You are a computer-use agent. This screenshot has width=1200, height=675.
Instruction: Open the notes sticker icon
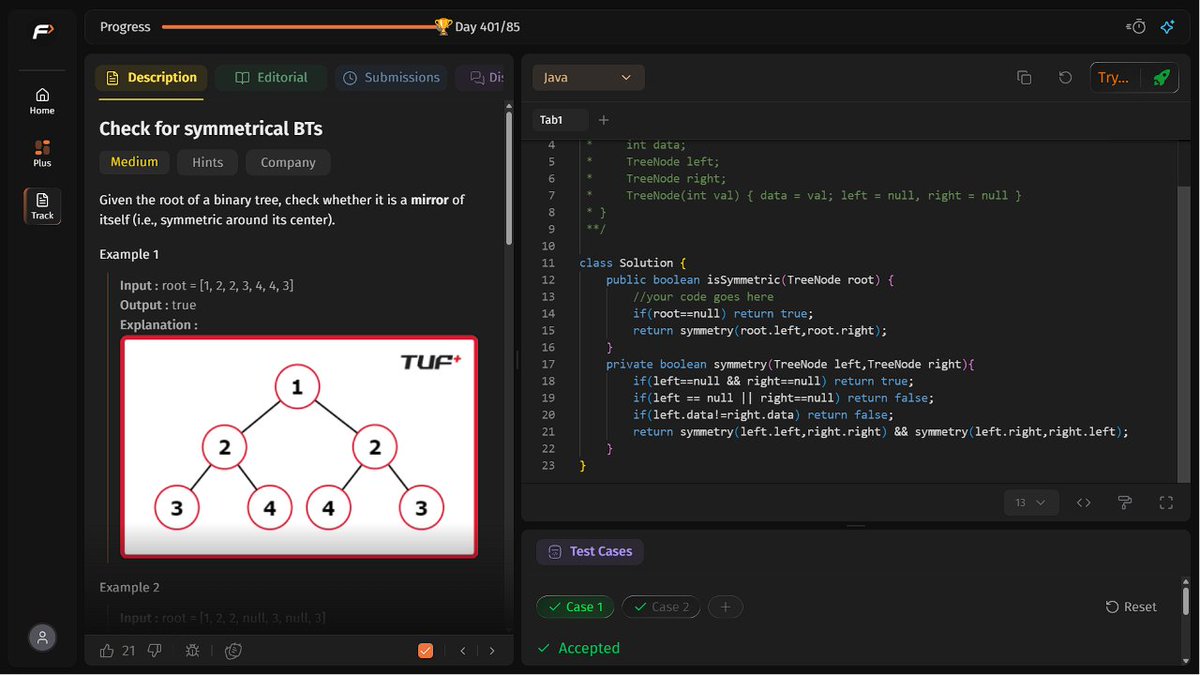(x=234, y=650)
